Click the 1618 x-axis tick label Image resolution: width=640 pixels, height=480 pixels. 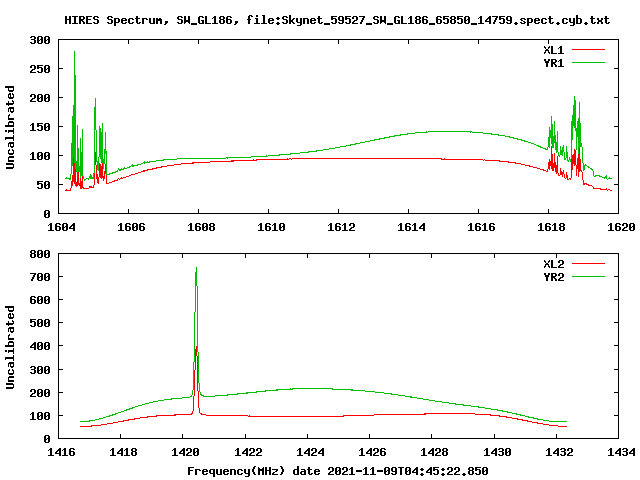551,227
